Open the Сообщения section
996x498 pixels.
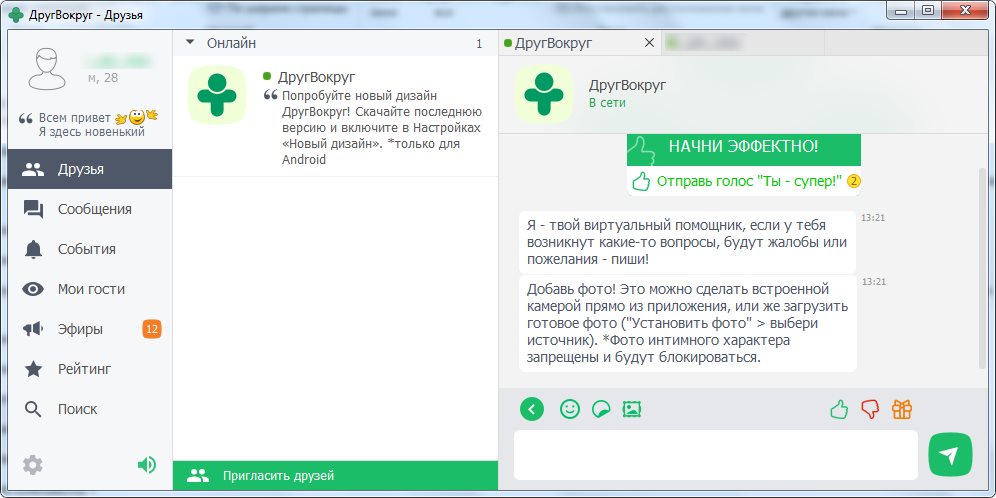click(x=90, y=210)
